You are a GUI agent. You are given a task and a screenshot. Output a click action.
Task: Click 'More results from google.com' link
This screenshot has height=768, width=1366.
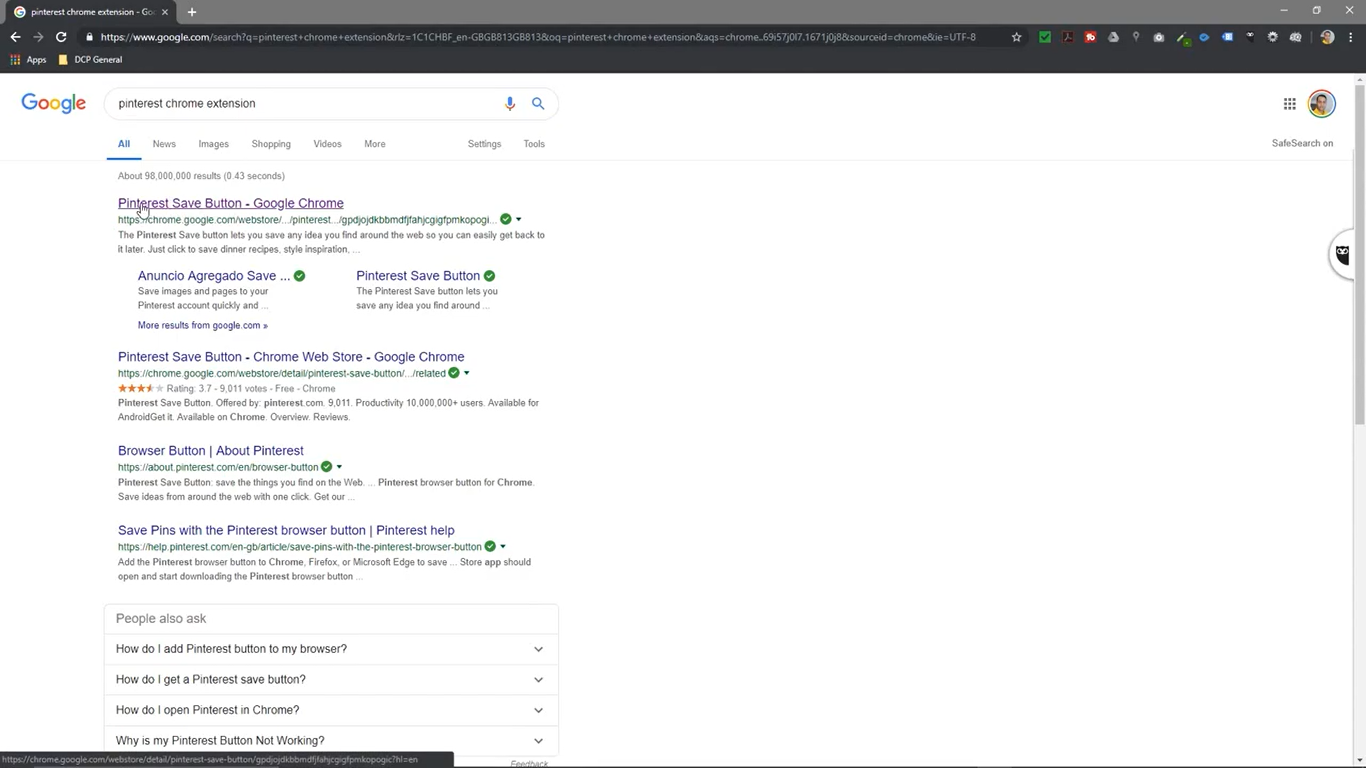click(202, 326)
